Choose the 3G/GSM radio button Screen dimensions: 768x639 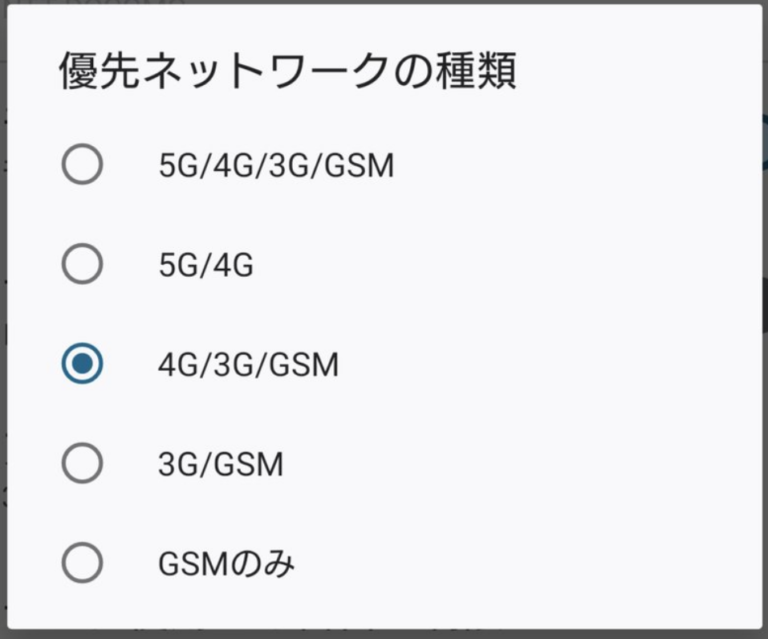coord(82,463)
